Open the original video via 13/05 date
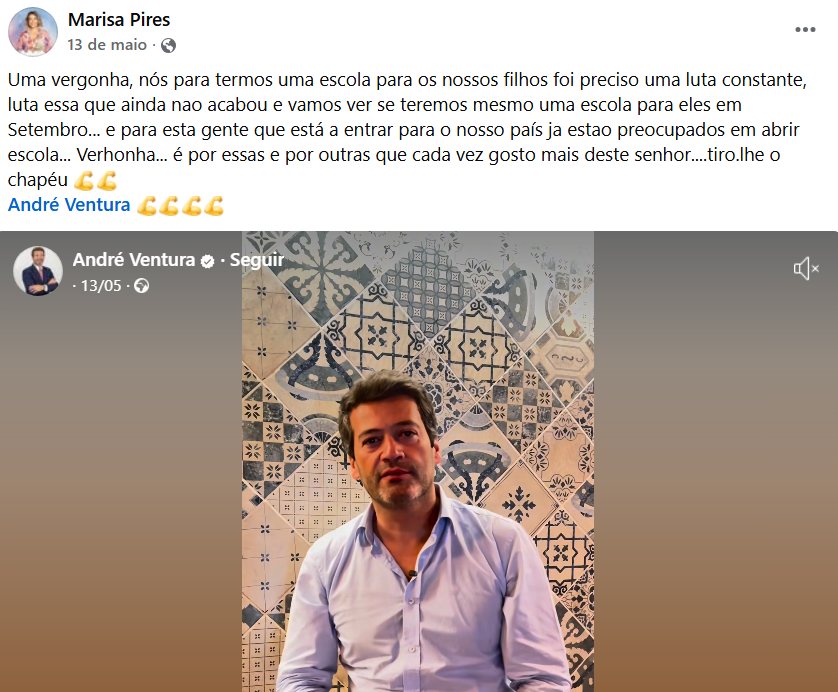Viewport: 838px width, 692px height. click(x=101, y=286)
